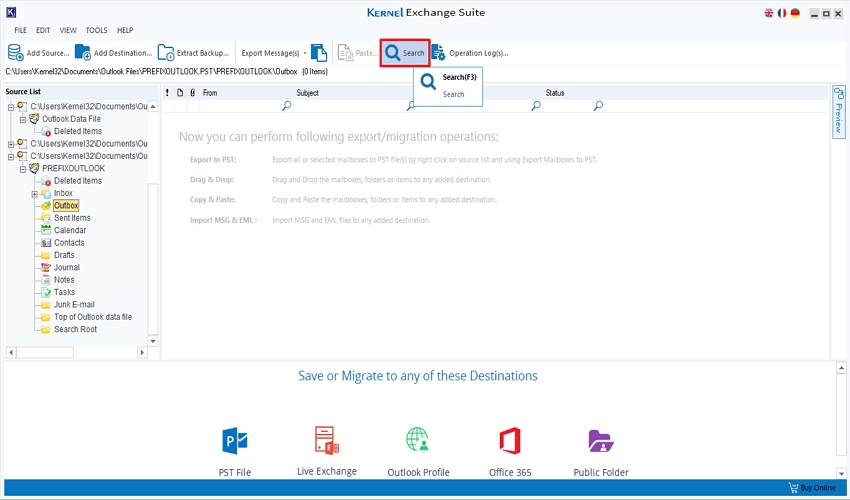The height and width of the screenshot is (500, 850).
Task: Select the Calendar folder
Action: tap(70, 230)
